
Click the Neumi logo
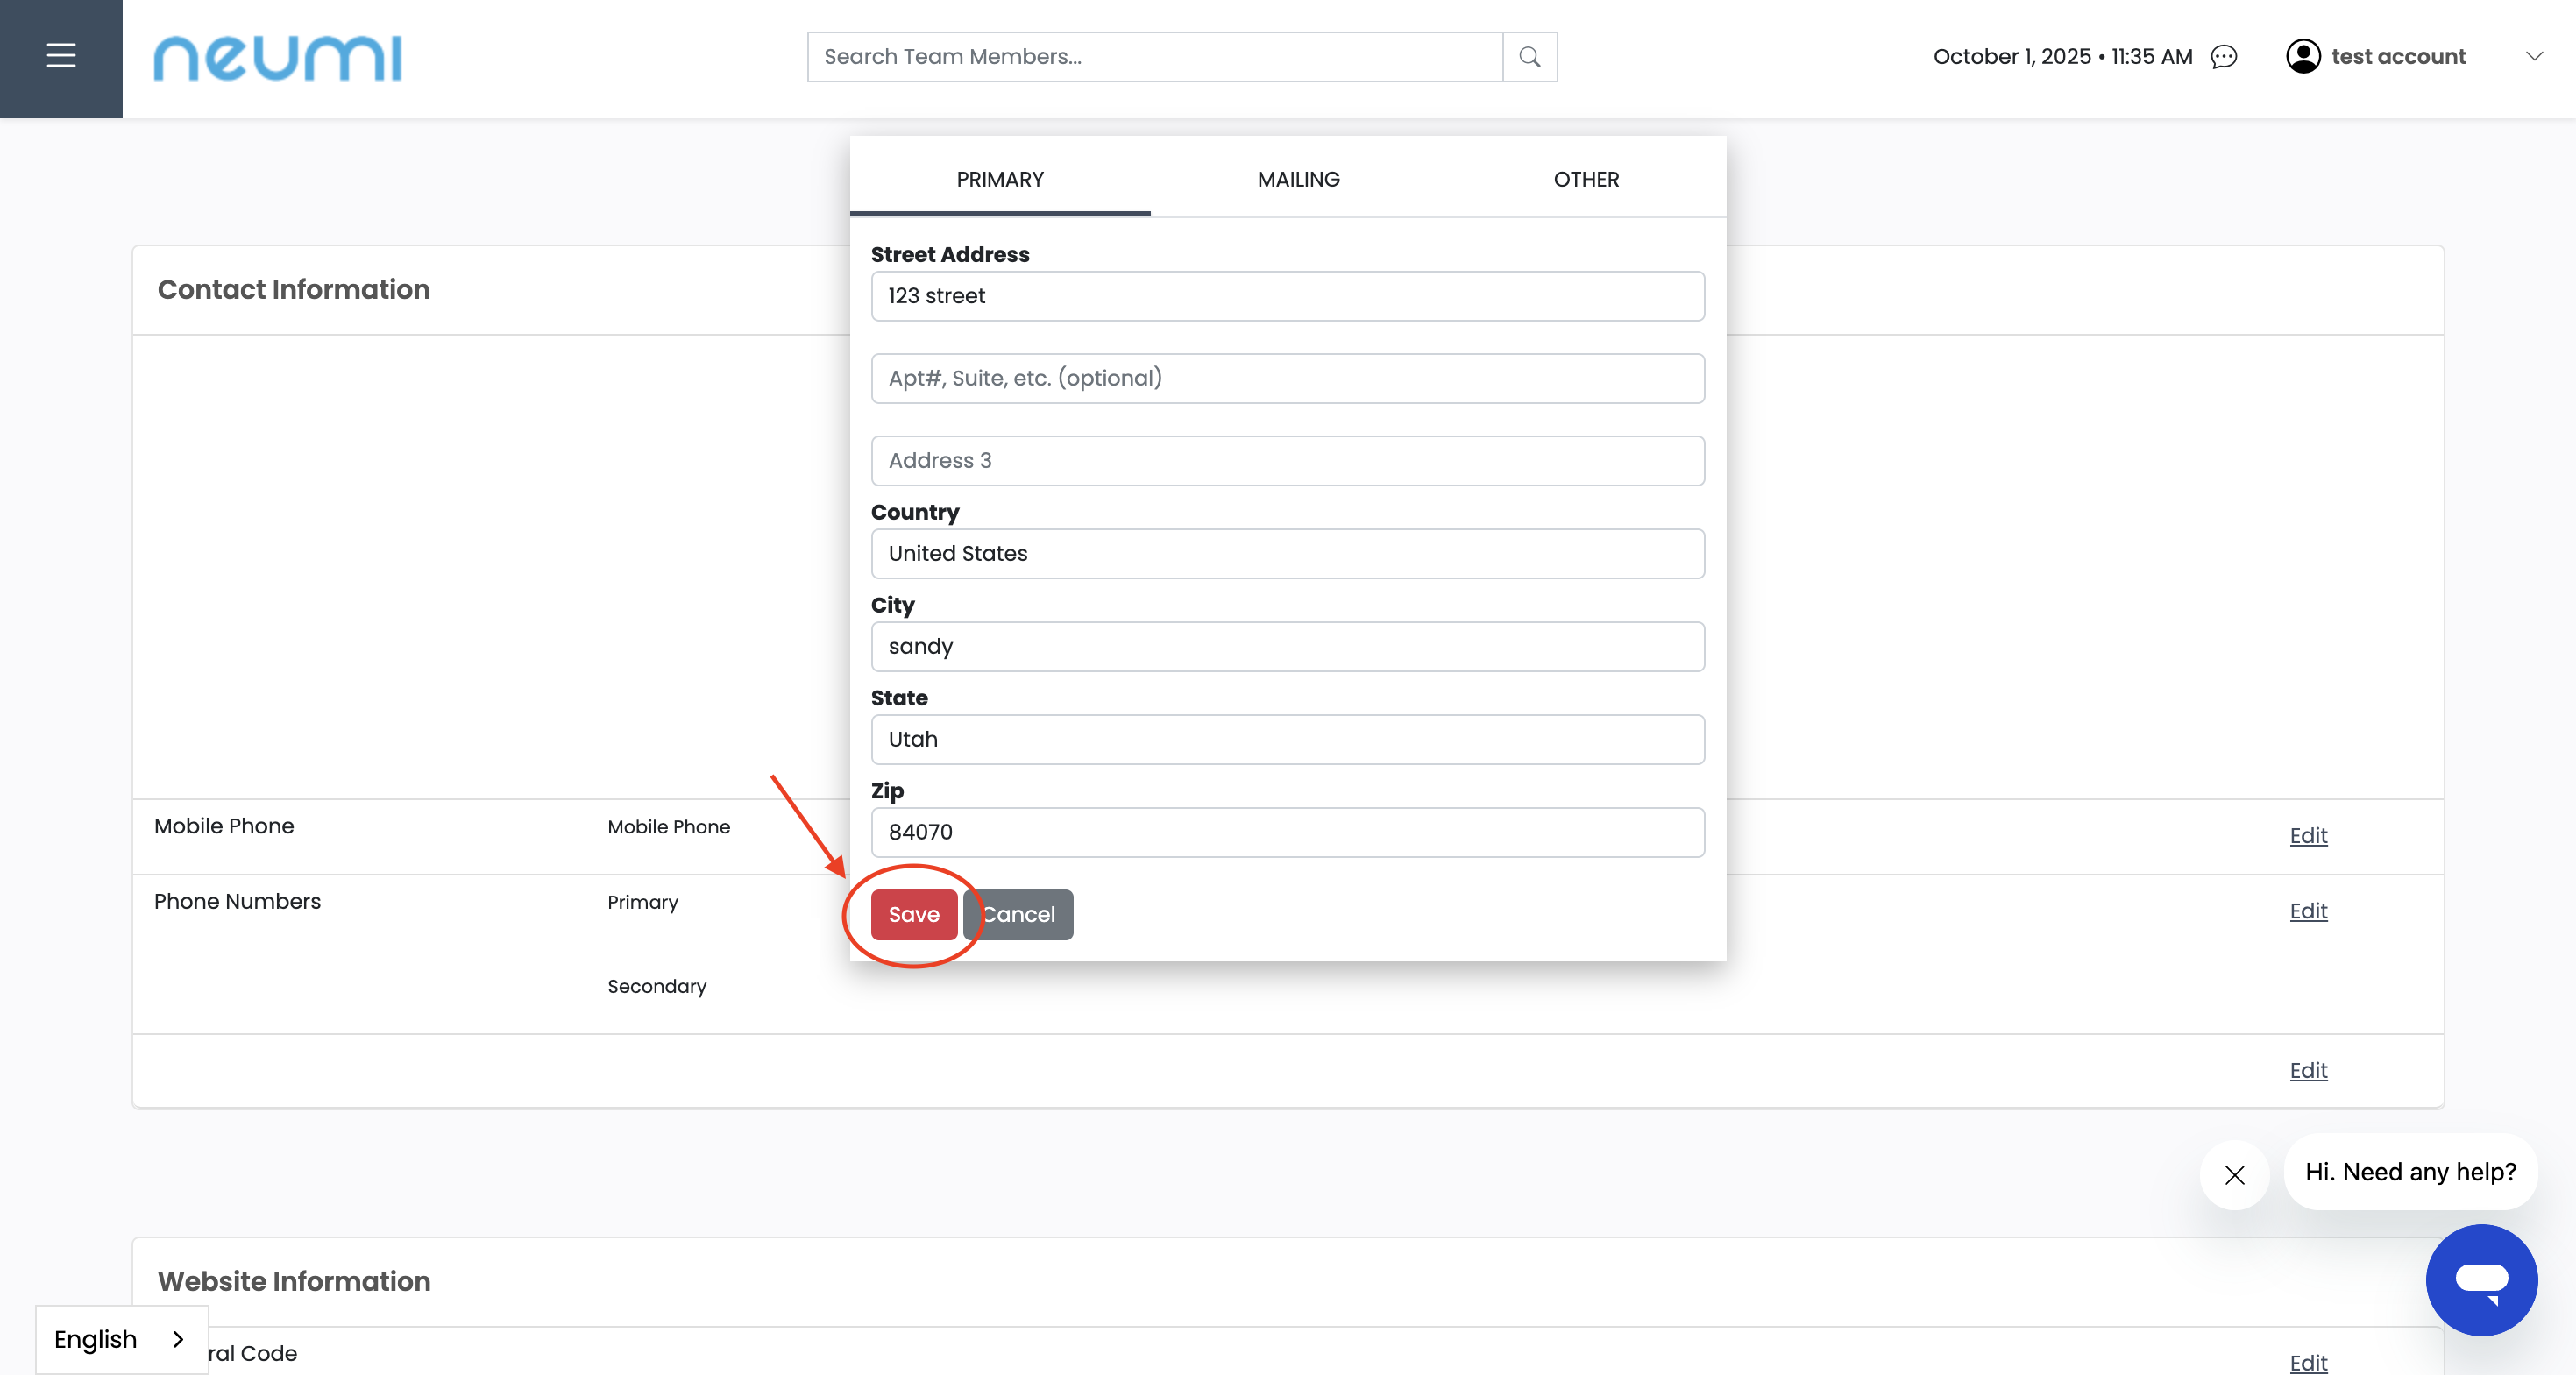click(x=277, y=58)
